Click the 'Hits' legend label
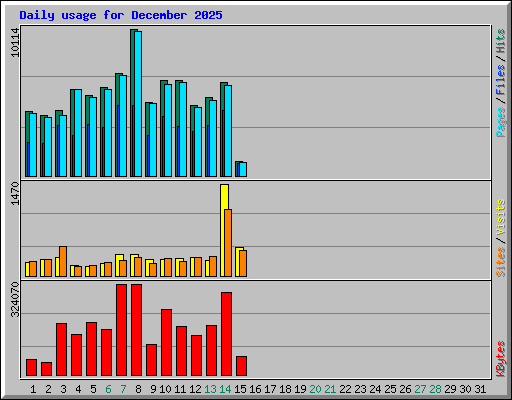Screen dimensions: 512x400 pyautogui.click(x=501, y=41)
